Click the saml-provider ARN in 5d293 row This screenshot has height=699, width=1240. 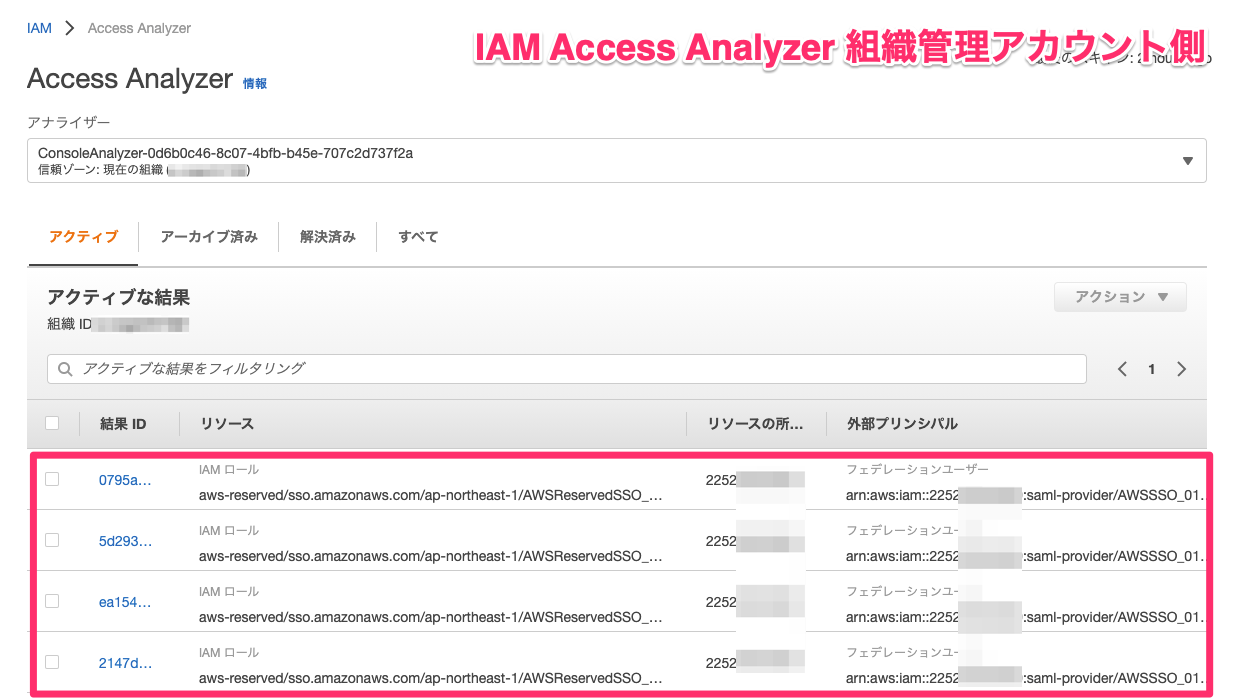[1026, 555]
